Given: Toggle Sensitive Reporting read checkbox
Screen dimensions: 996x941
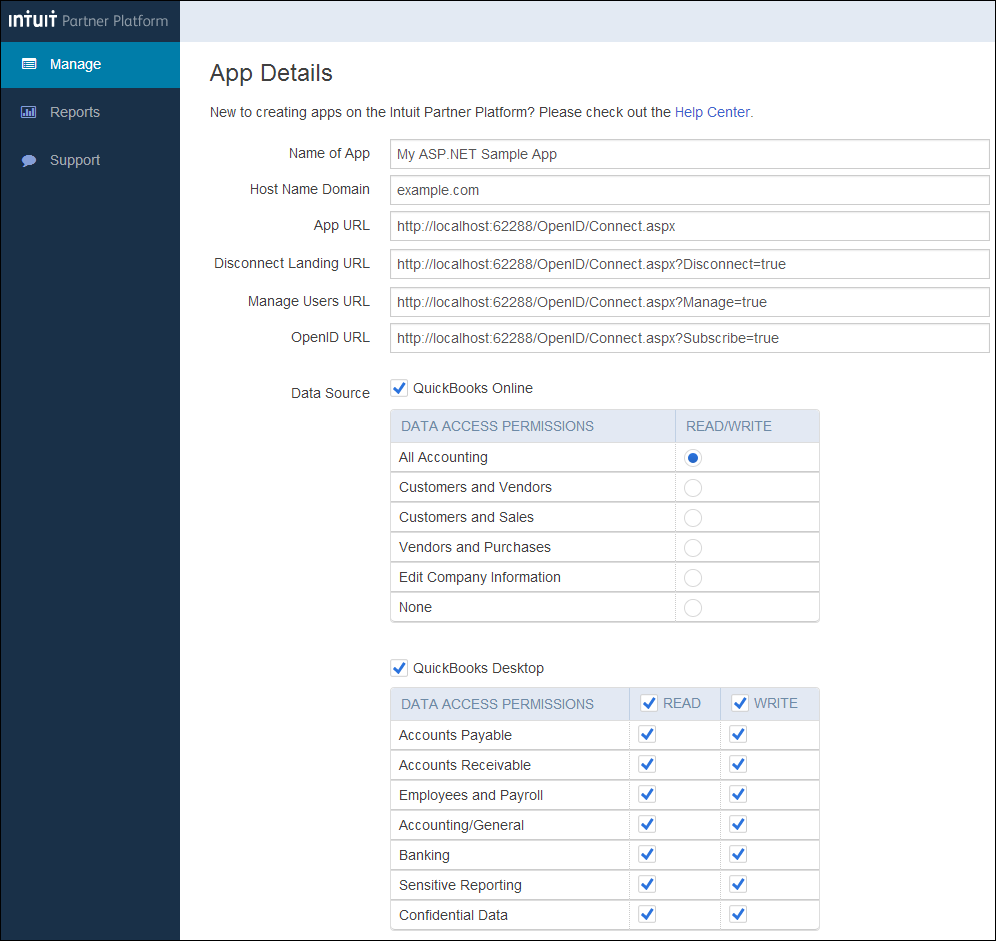Looking at the screenshot, I should coord(647,884).
